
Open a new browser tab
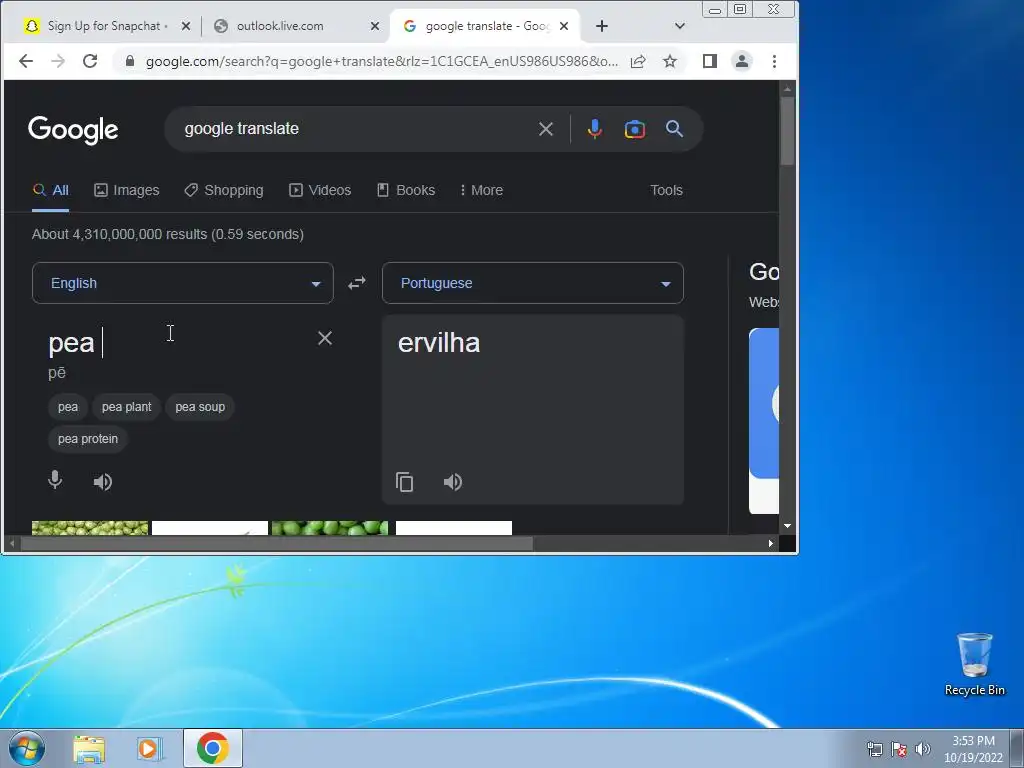click(x=602, y=26)
